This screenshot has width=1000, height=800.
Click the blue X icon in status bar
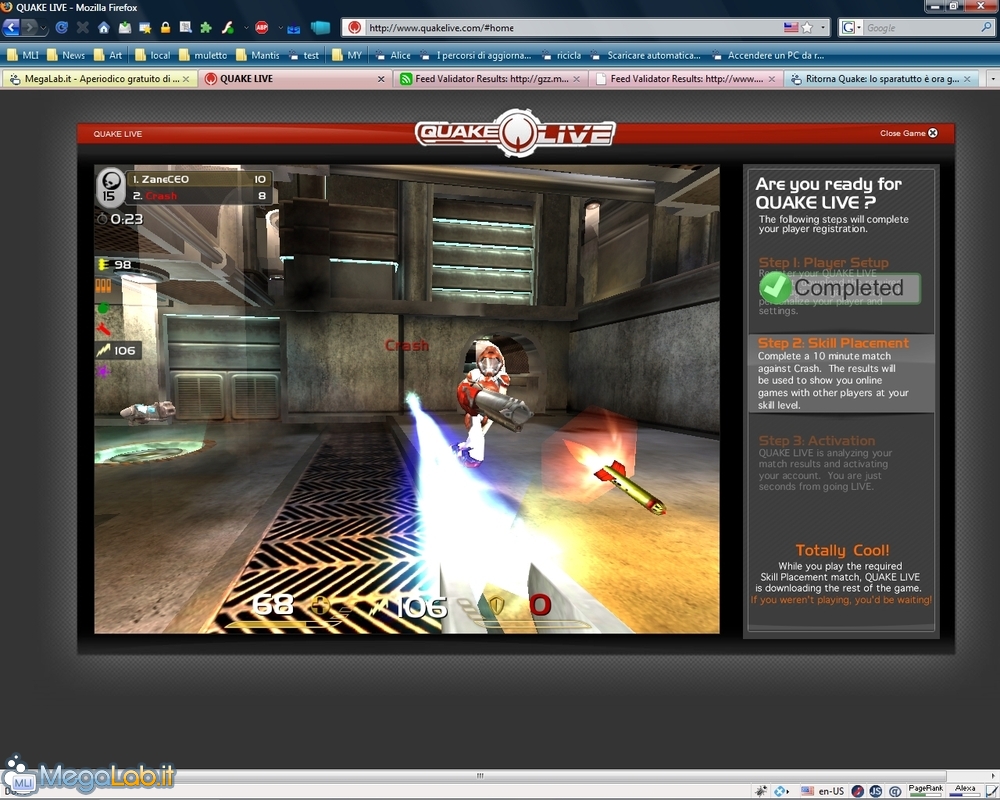pyautogui.click(x=780, y=791)
